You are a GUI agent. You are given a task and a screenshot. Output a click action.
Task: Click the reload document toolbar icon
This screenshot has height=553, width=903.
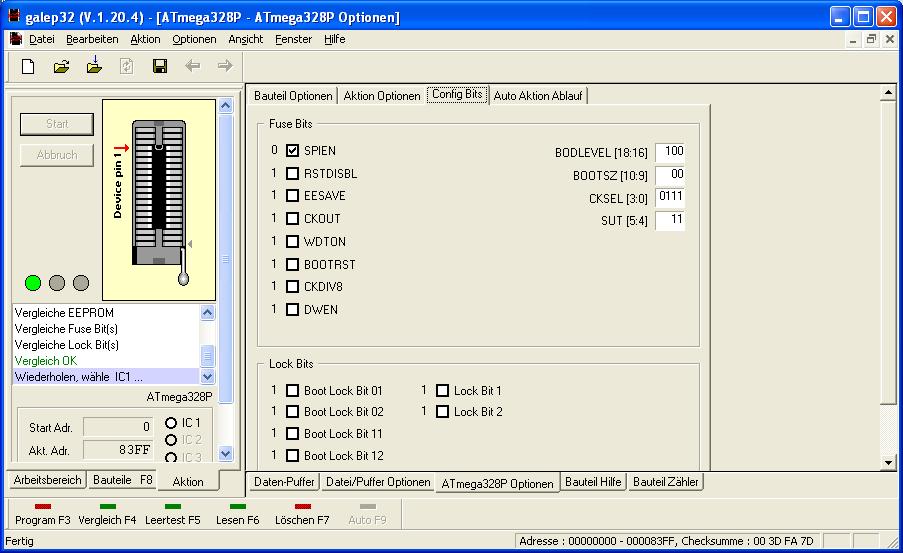pos(127,66)
